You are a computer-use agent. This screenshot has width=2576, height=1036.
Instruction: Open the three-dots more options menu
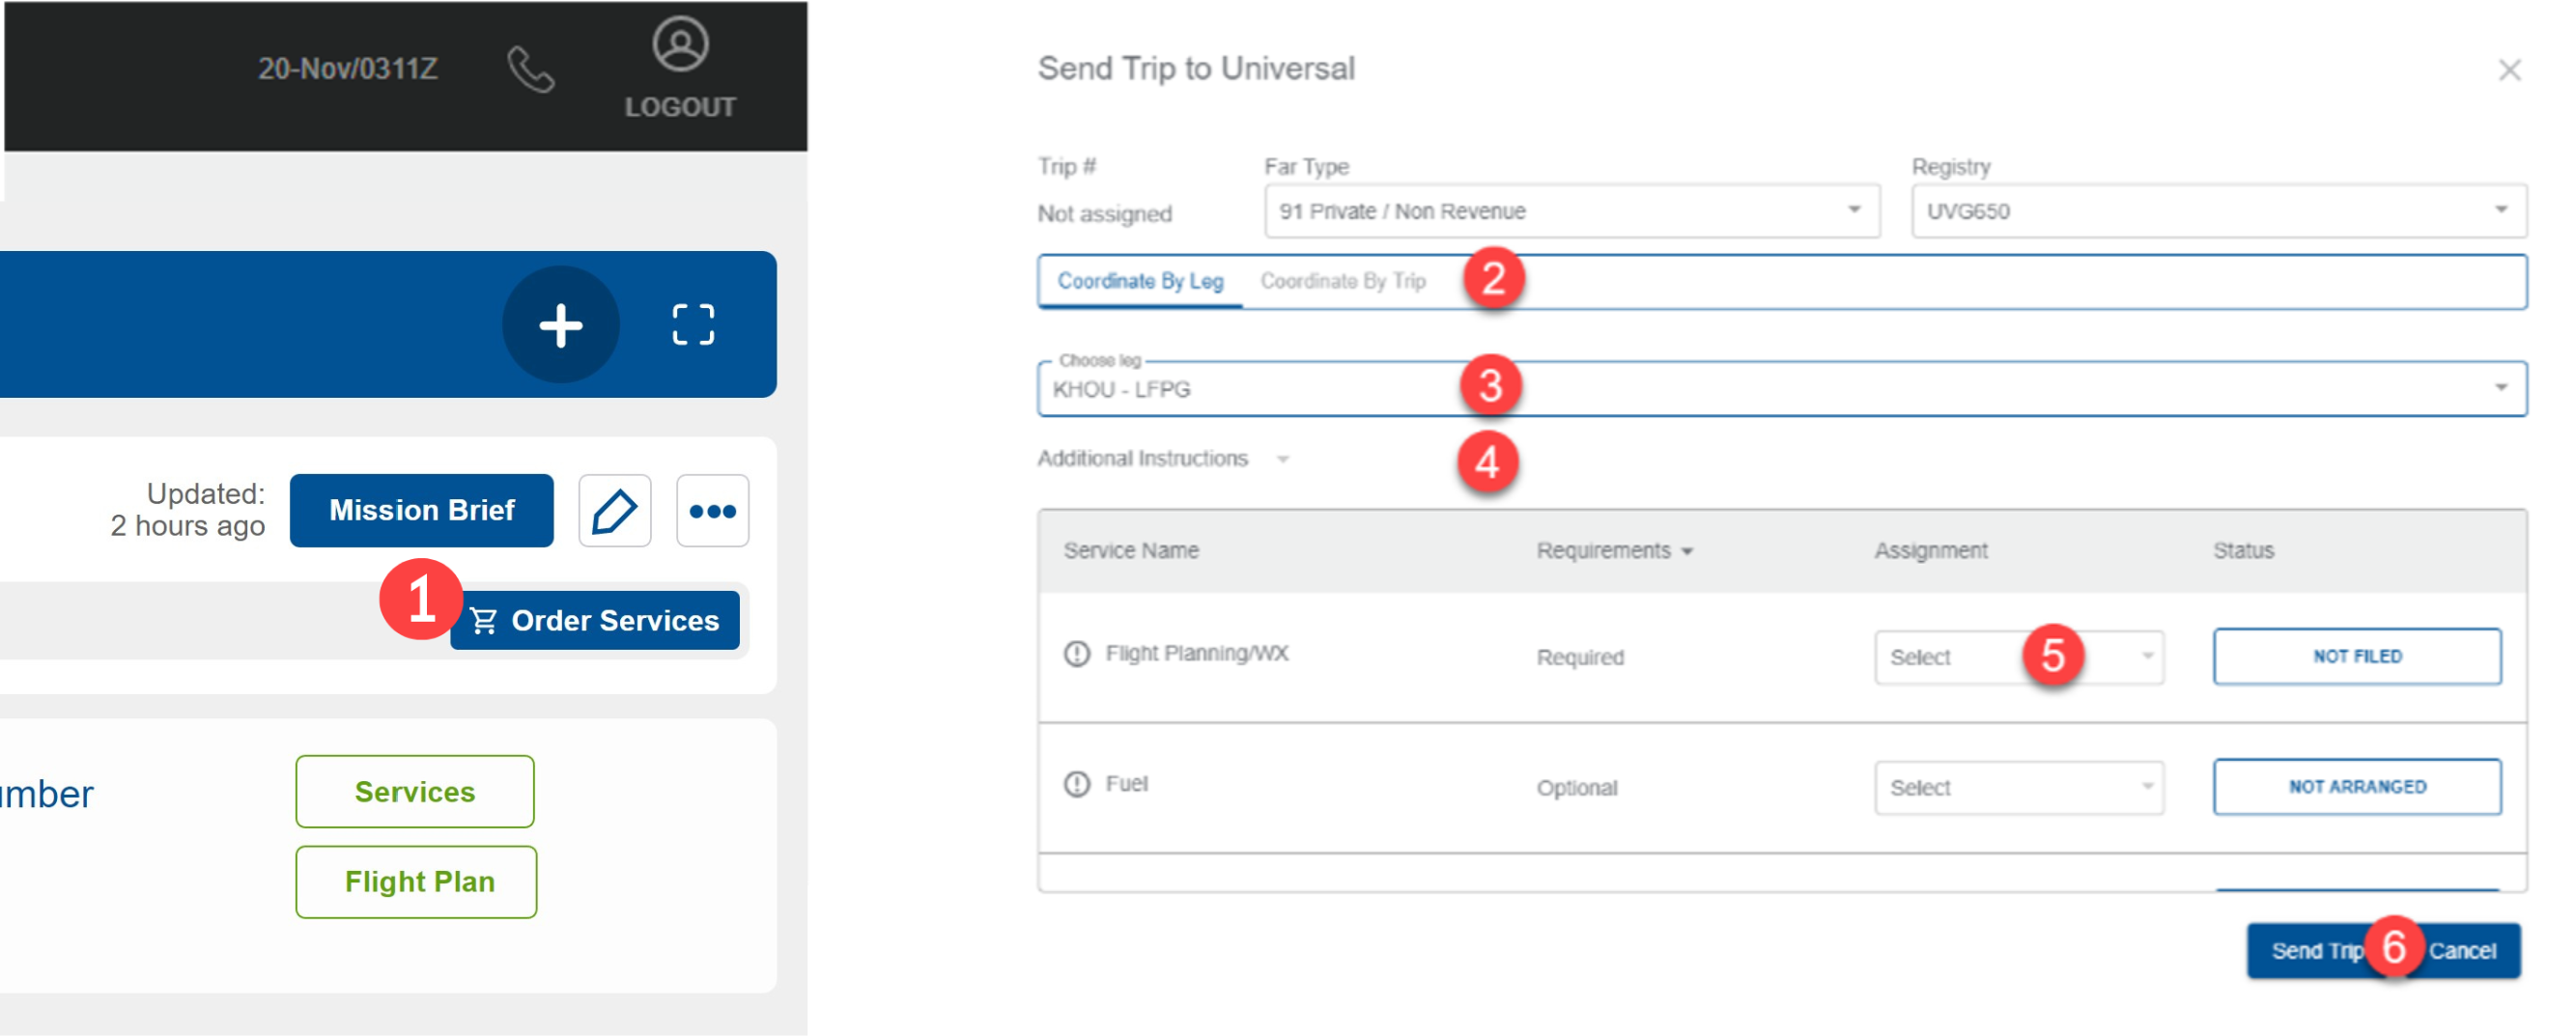pyautogui.click(x=713, y=511)
